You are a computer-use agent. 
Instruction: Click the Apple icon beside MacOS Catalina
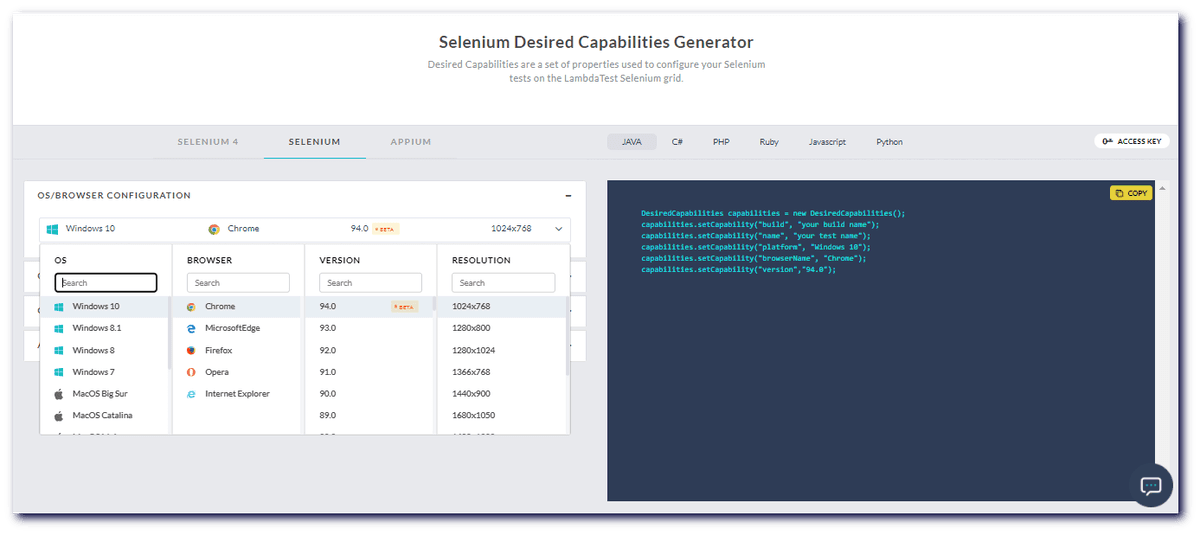(x=59, y=415)
